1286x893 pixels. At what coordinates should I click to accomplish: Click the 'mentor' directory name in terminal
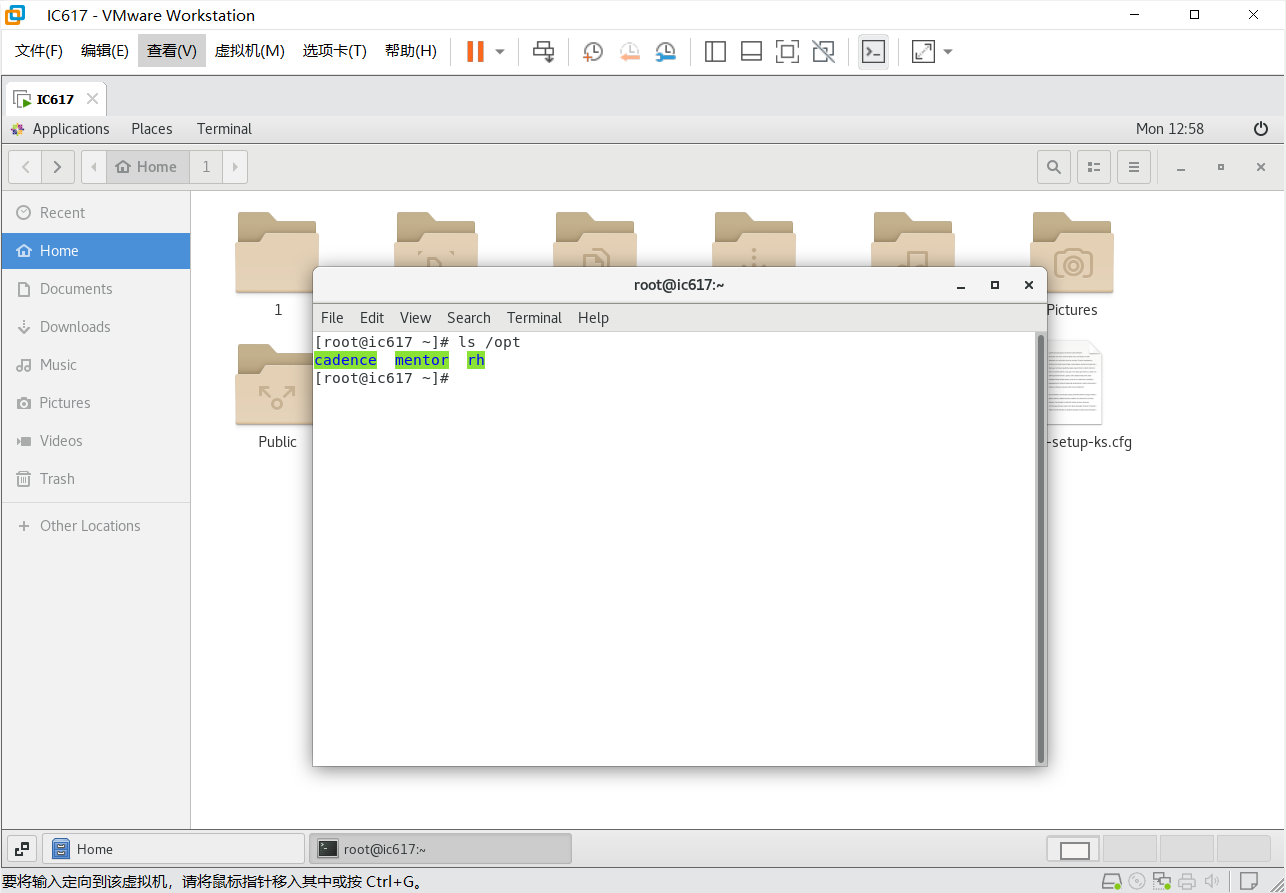point(422,360)
